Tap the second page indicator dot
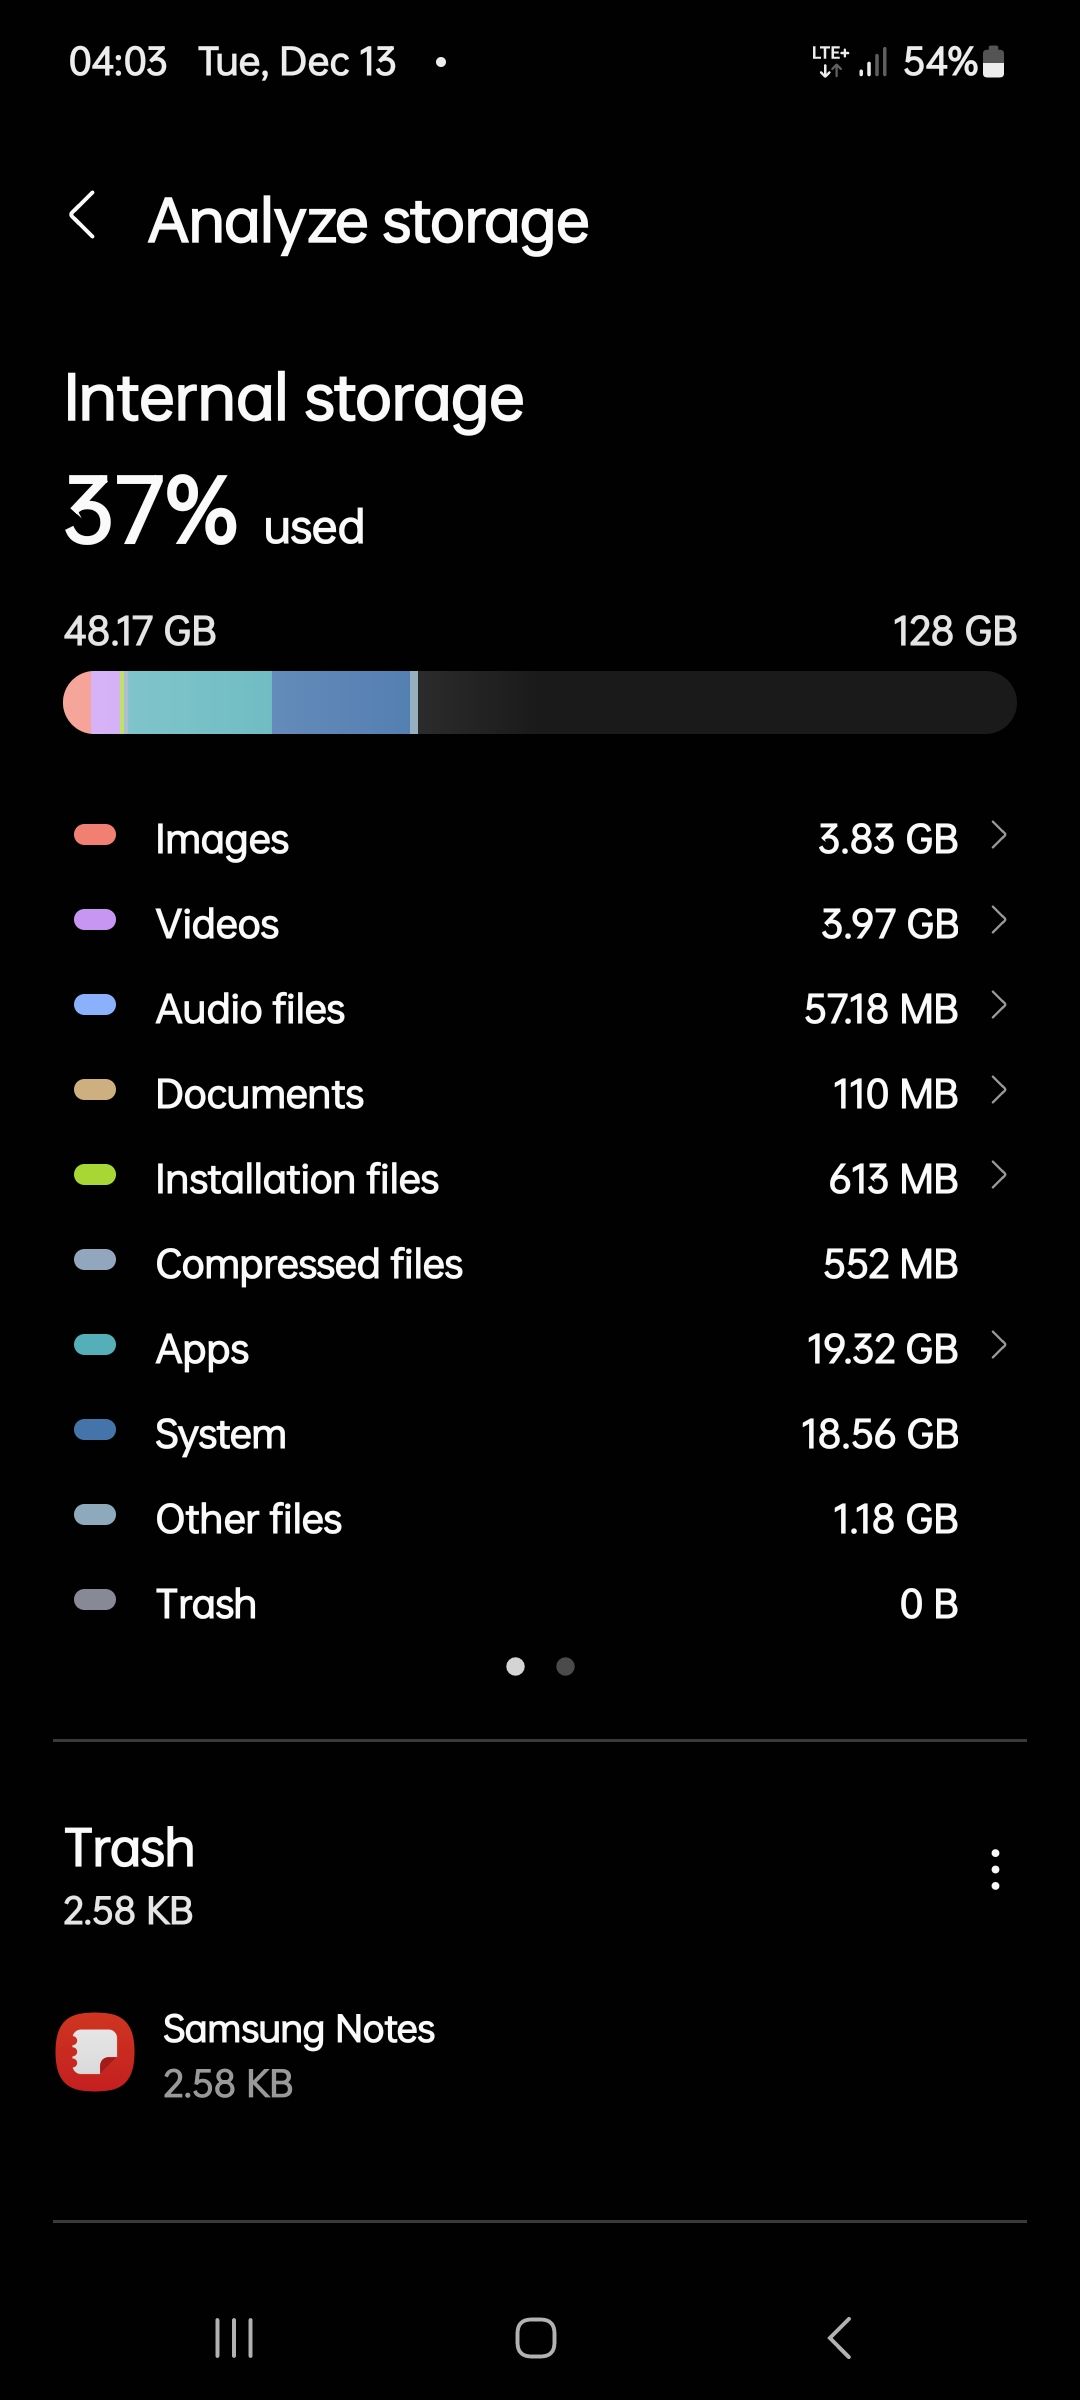Screen dimensions: 1080x2400 click(565, 1666)
